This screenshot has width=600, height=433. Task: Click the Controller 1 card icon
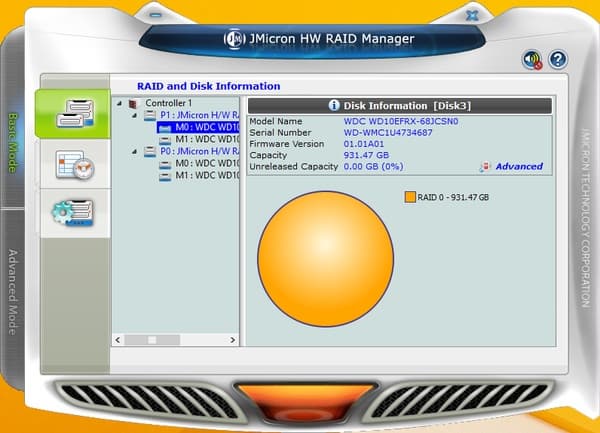click(x=133, y=104)
